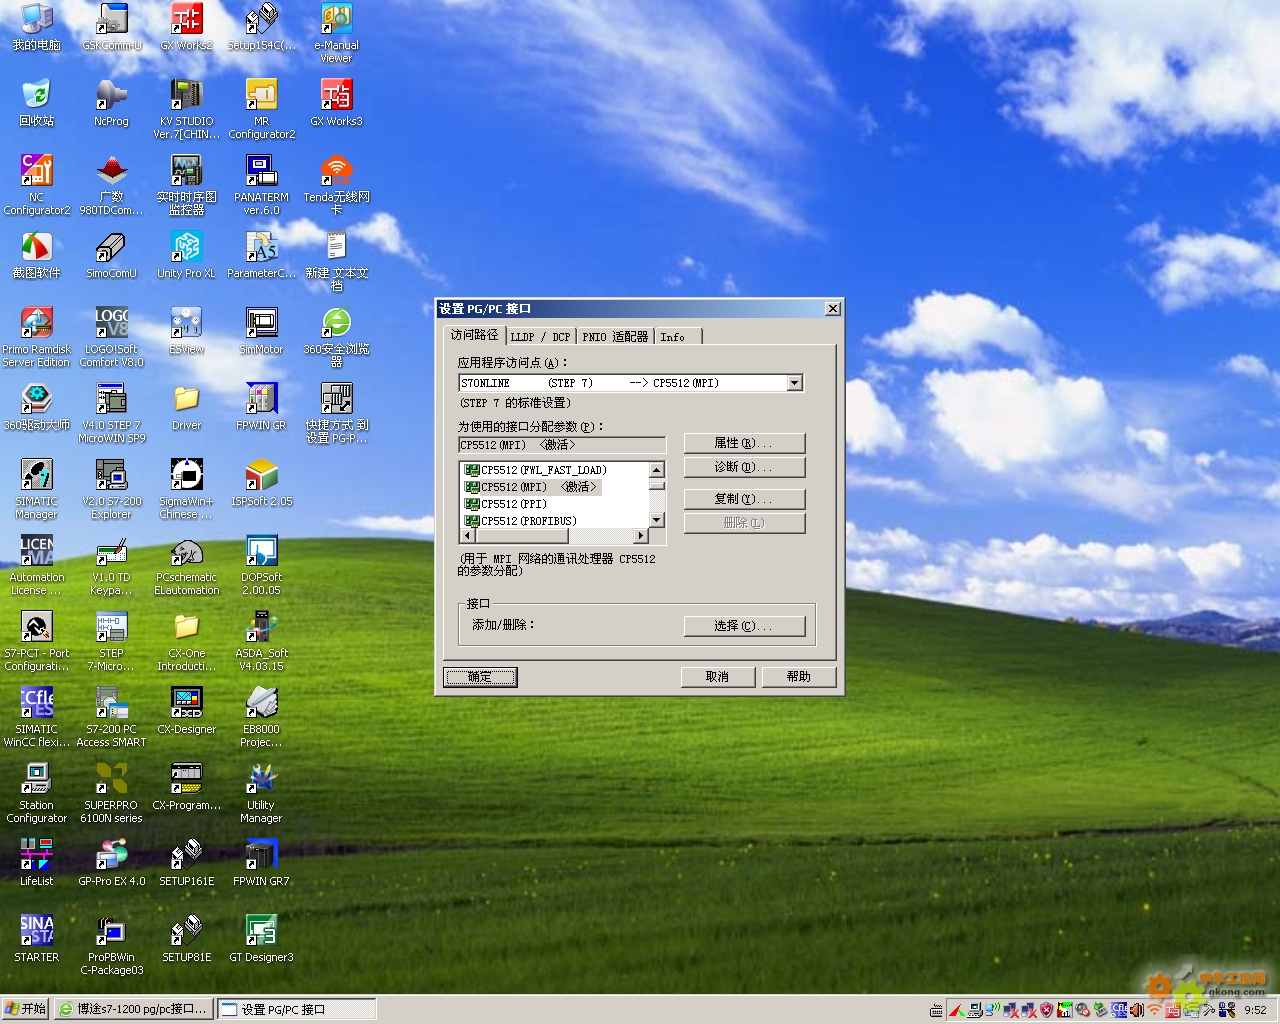Open the e-Manual Viewer desktop icon

pos(336,32)
